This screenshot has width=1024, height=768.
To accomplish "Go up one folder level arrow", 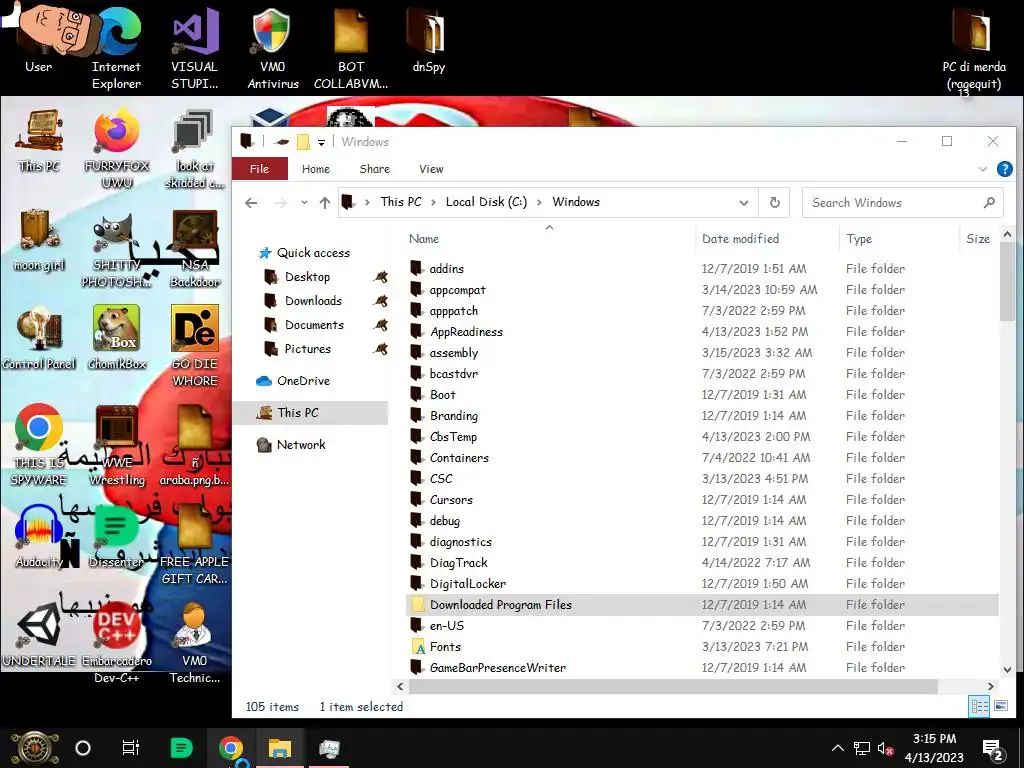I will [x=325, y=203].
